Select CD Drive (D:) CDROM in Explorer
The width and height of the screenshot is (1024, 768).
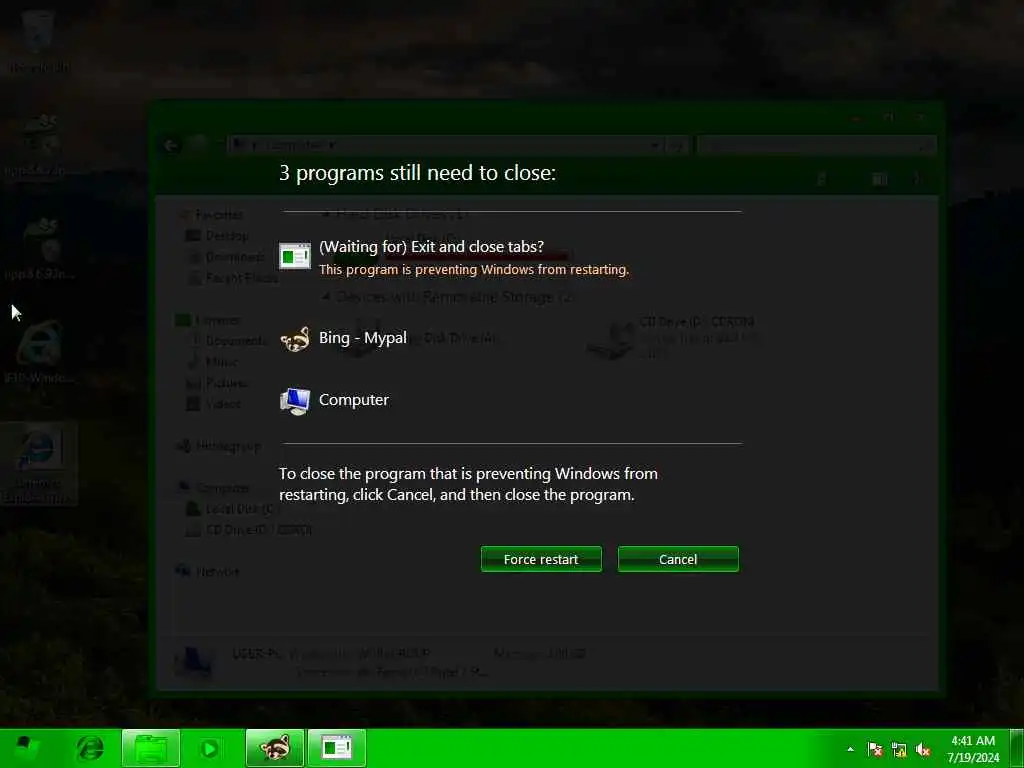[x=673, y=339]
